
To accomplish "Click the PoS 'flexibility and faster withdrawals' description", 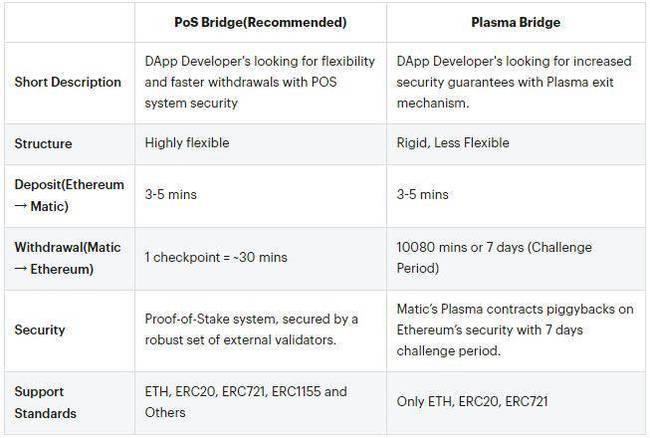I will pos(260,82).
